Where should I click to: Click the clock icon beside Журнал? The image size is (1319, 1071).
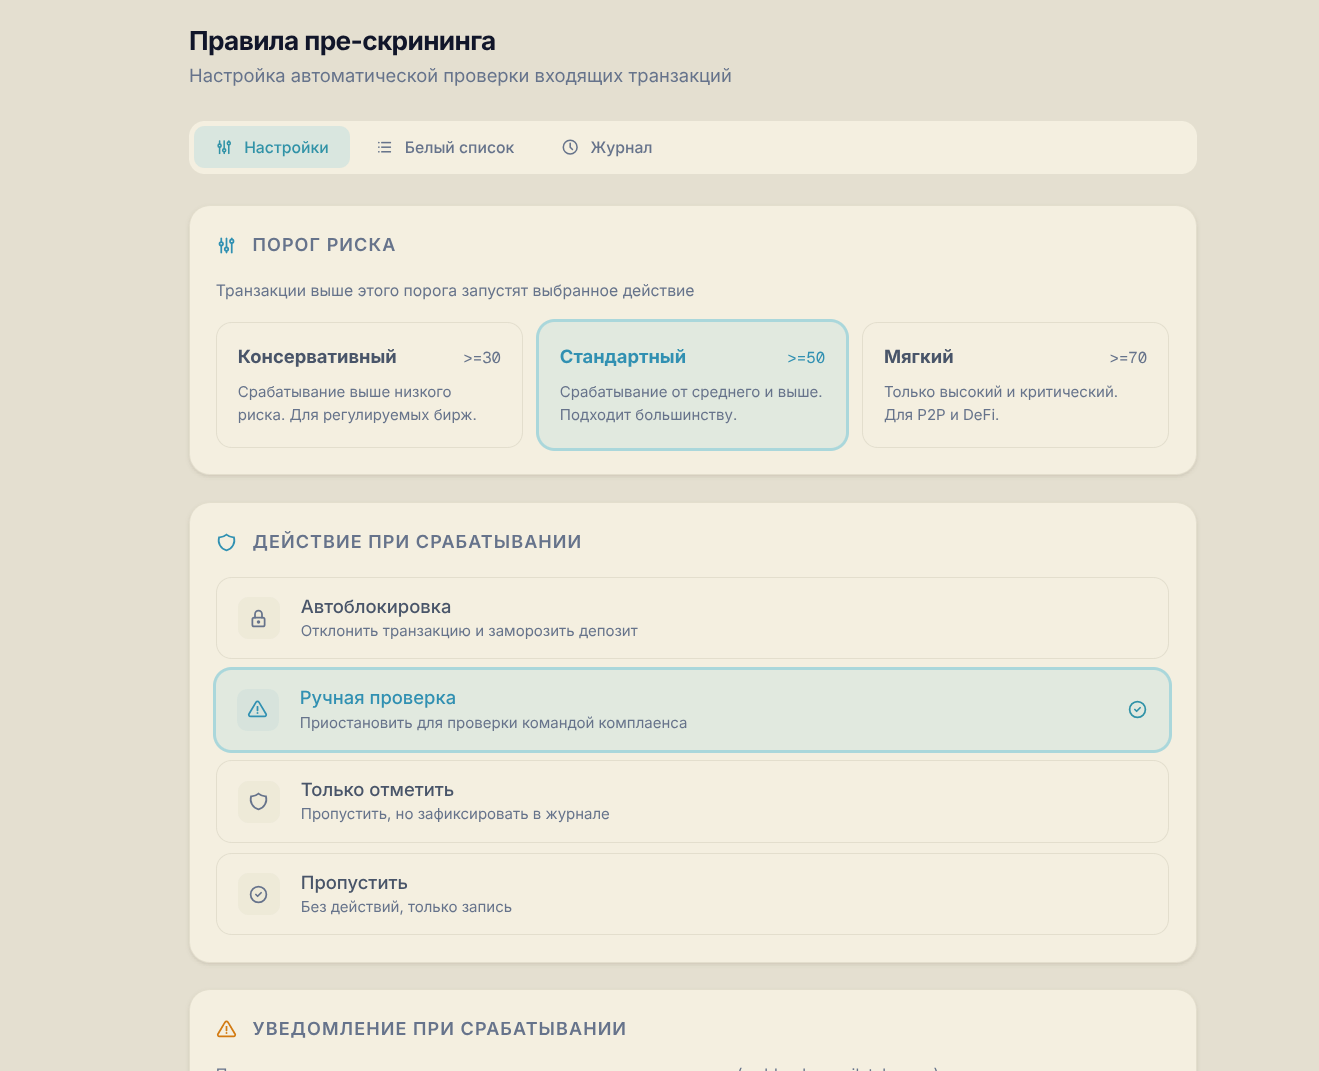(x=570, y=147)
